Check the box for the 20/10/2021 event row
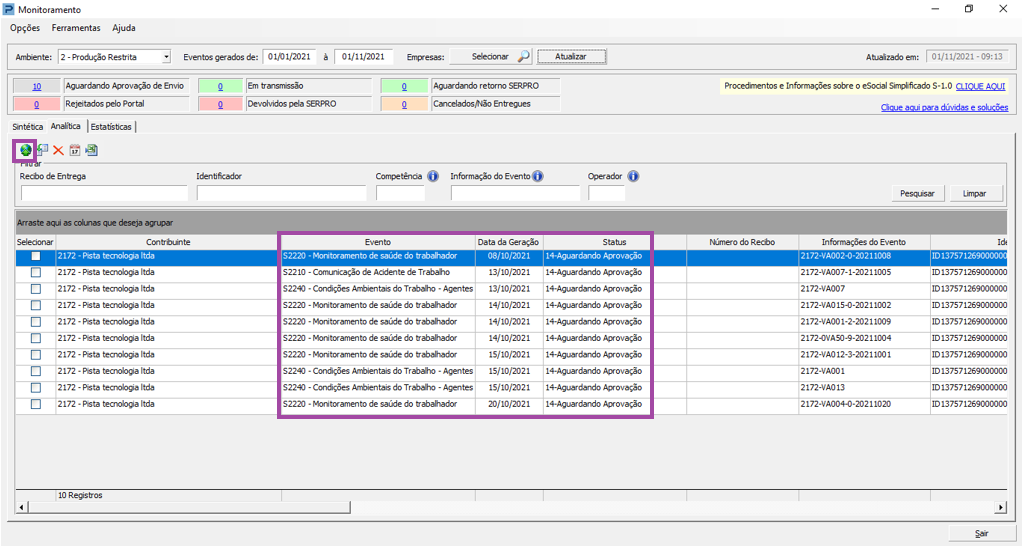This screenshot has height=547, width=1024. [x=35, y=405]
